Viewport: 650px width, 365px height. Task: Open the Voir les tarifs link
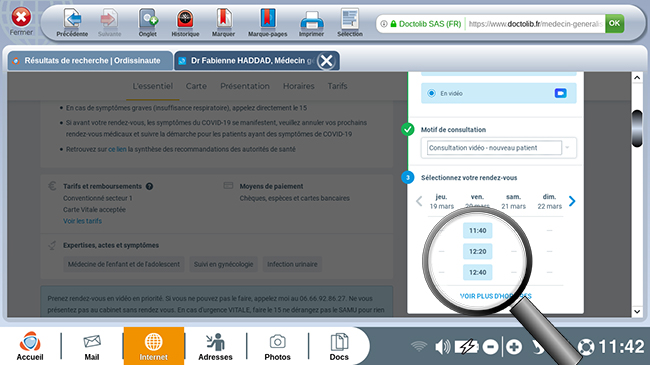(x=82, y=221)
